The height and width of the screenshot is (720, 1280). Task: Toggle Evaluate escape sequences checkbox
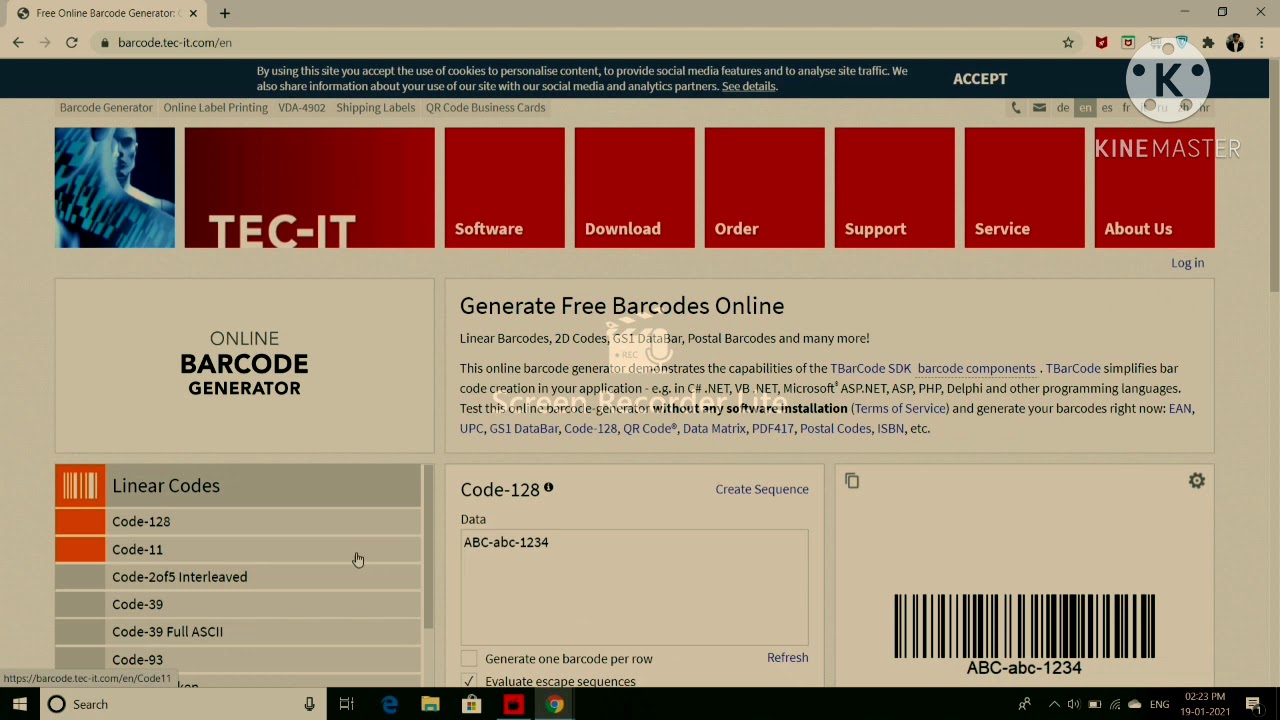469,681
